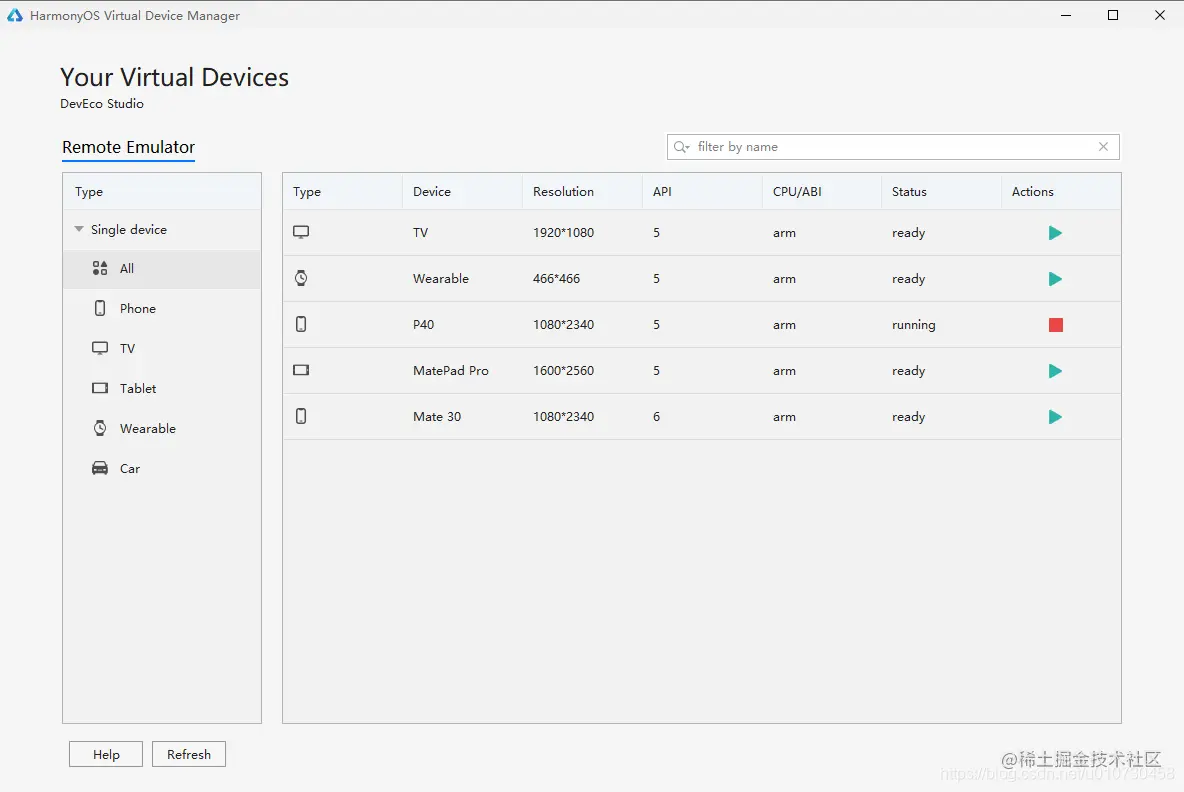Image resolution: width=1184 pixels, height=792 pixels.
Task: Click the Car icon in sidebar
Action: [100, 468]
